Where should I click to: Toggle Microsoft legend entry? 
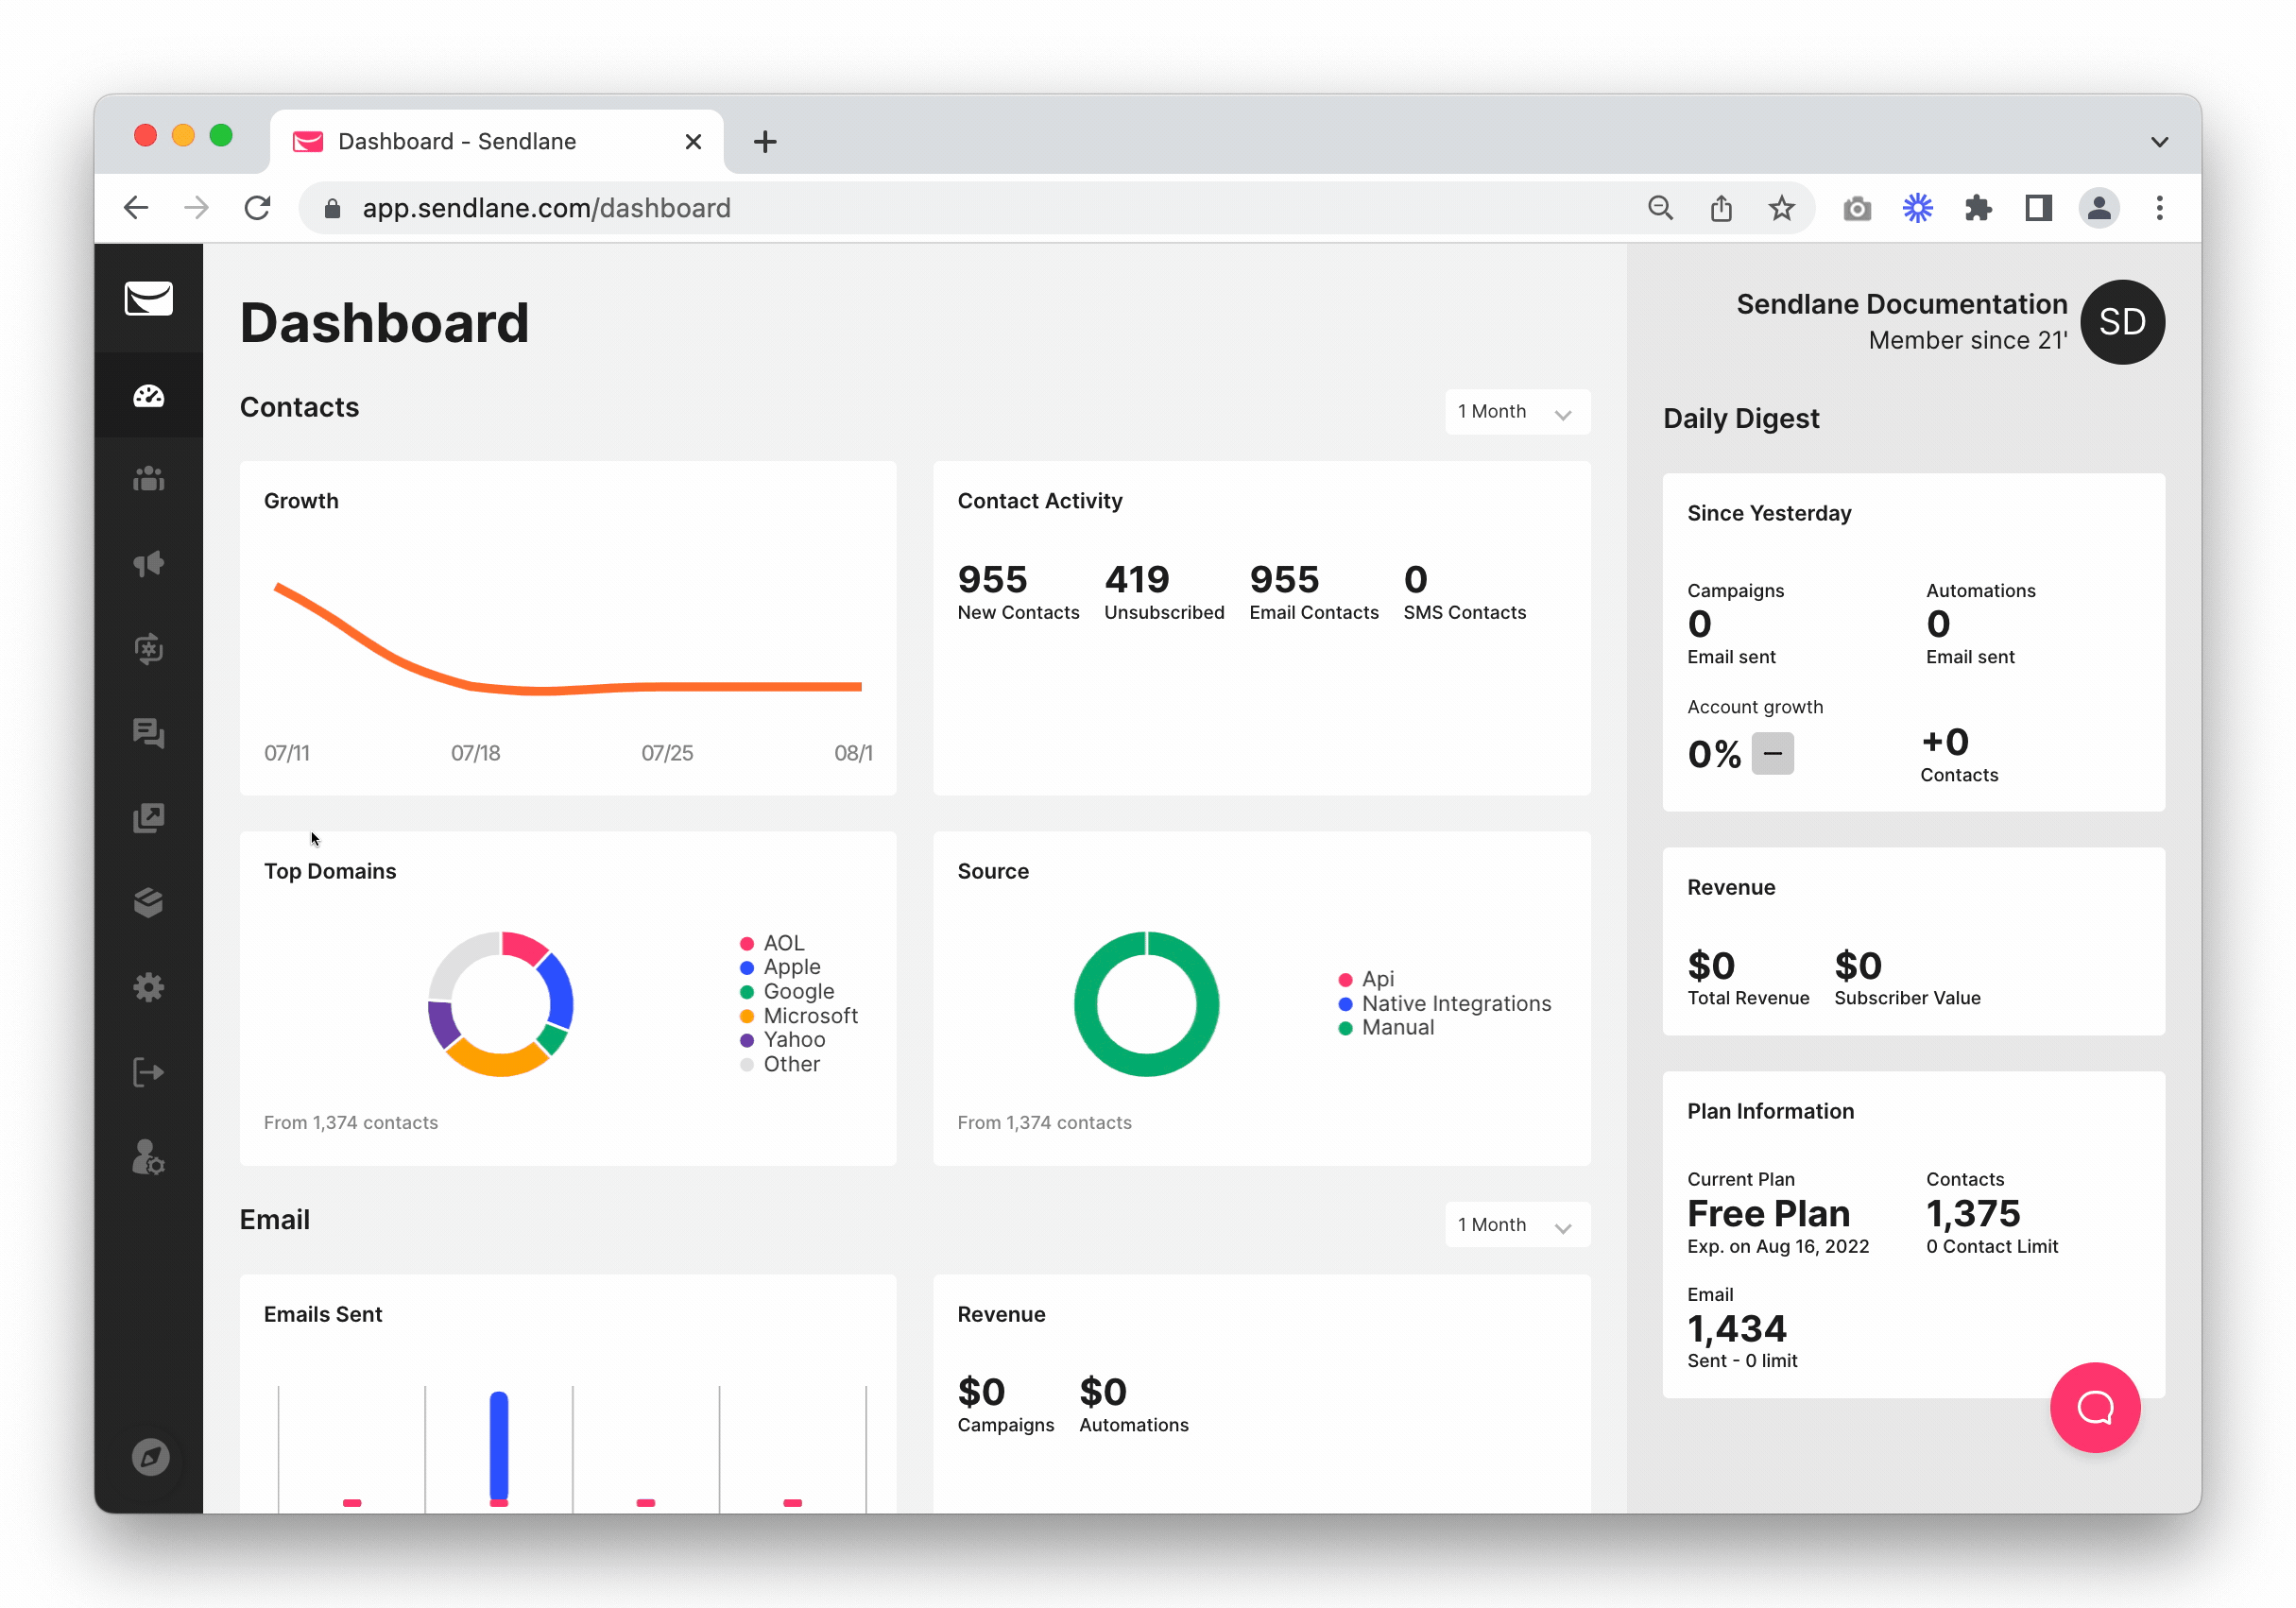pyautogui.click(x=799, y=1016)
